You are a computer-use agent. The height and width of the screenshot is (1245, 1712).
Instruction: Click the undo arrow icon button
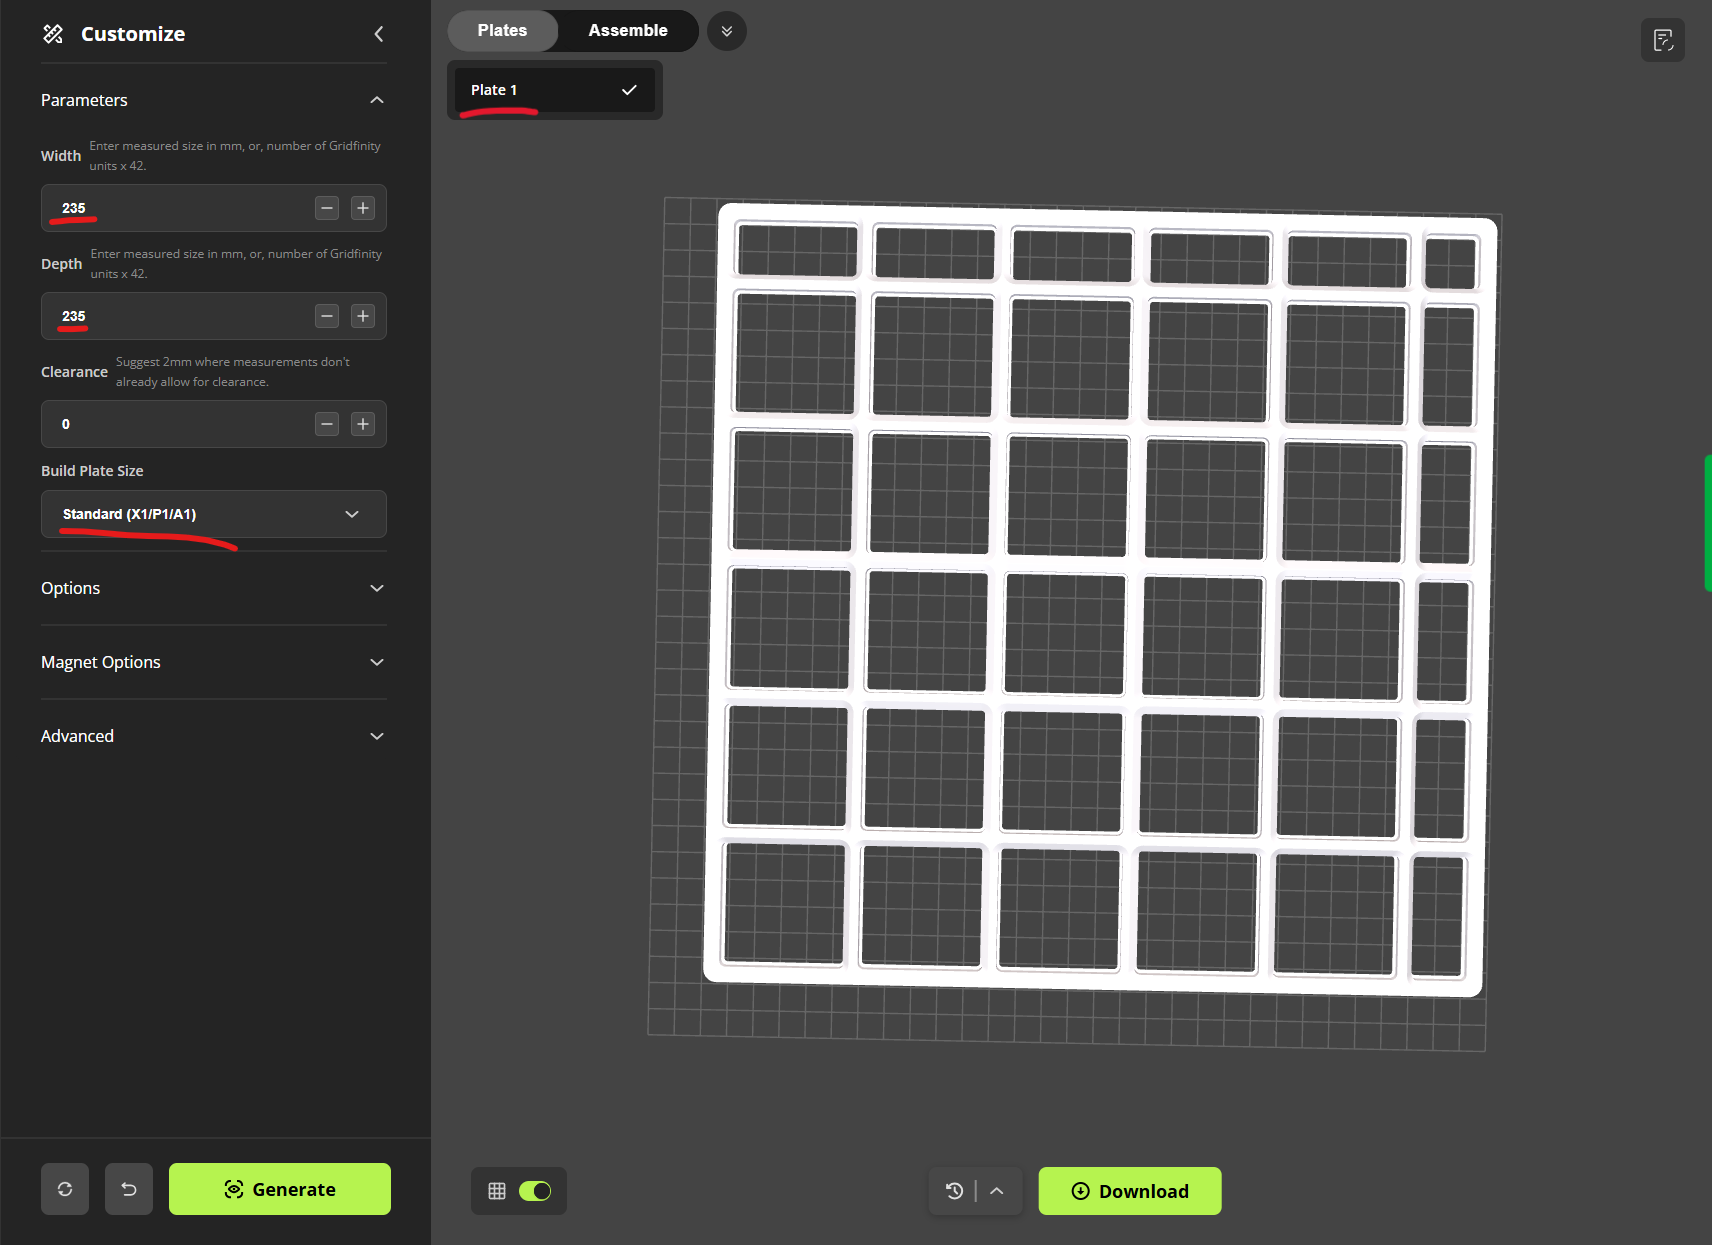tap(129, 1189)
